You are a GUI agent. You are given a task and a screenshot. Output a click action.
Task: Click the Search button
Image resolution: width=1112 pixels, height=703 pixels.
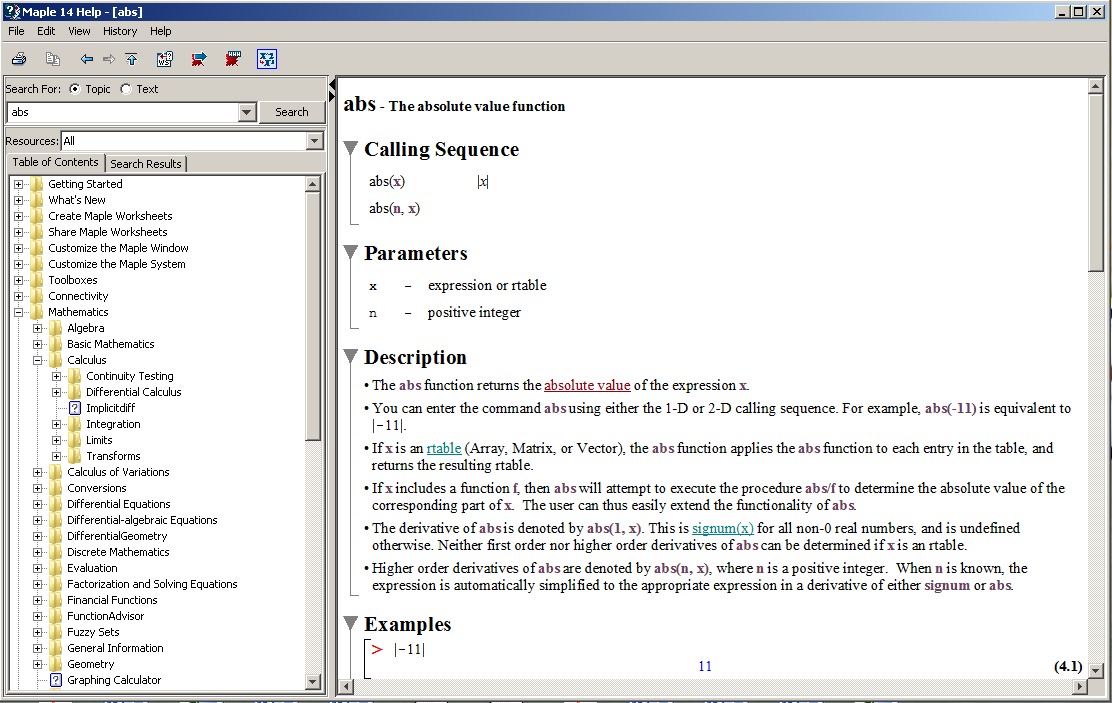tap(291, 112)
